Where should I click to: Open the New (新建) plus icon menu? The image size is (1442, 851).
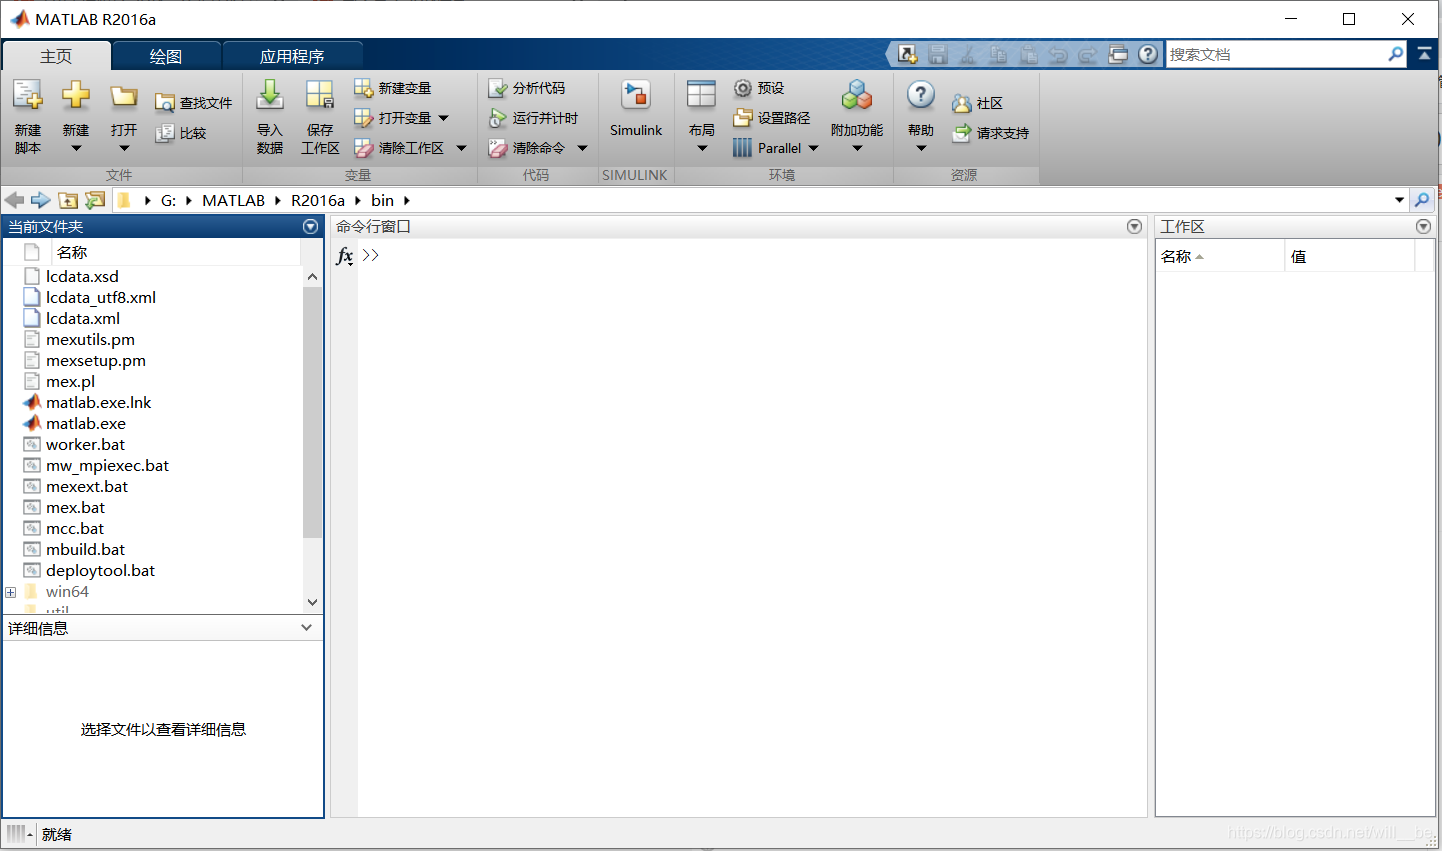[x=76, y=96]
